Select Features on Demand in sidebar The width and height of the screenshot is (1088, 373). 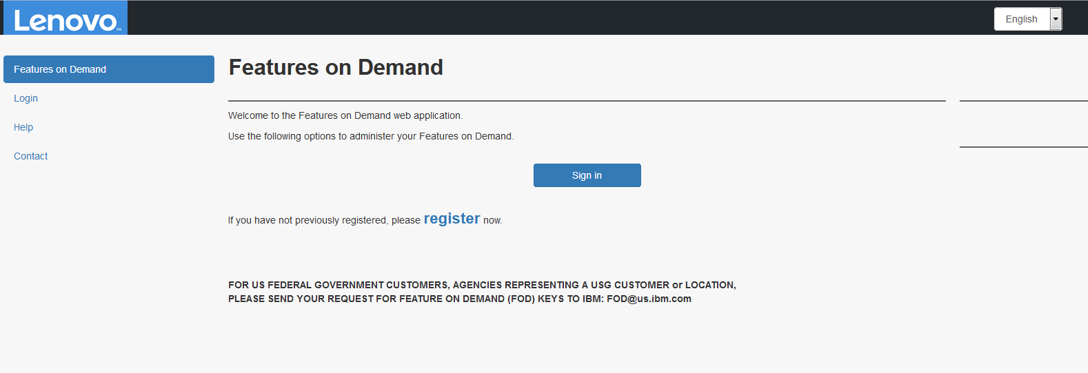pyautogui.click(x=109, y=69)
